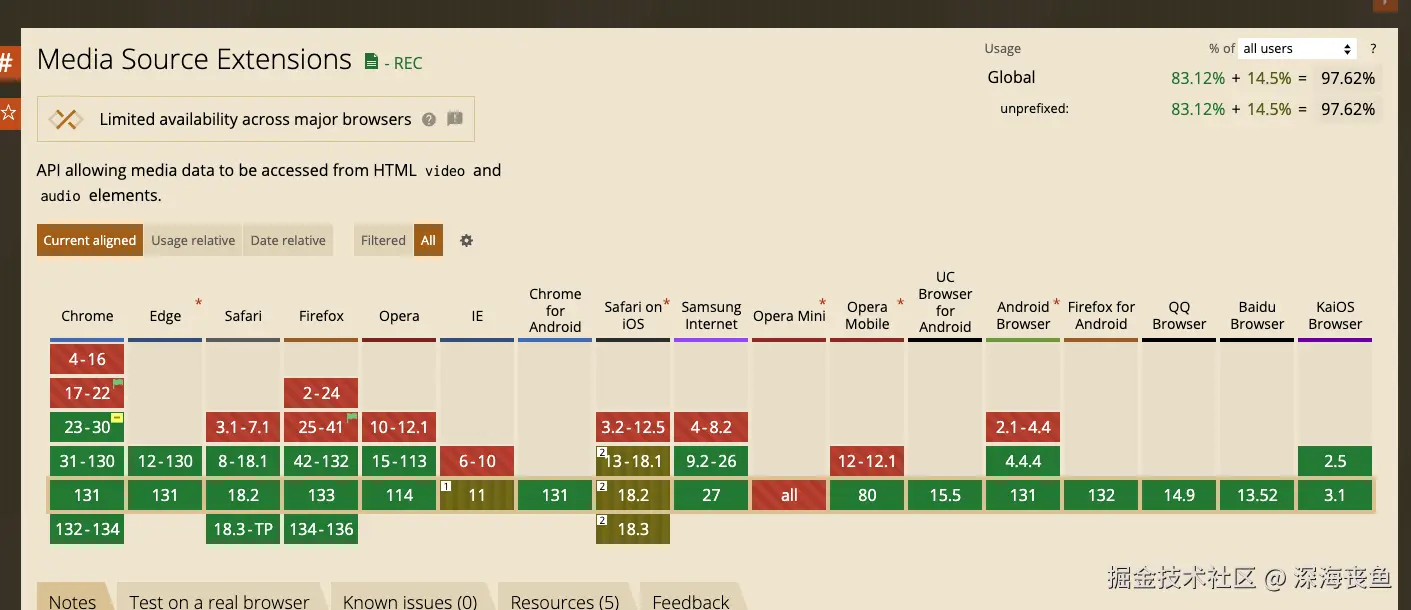Select Opera Mobile 12-12.1 cell

click(867, 461)
